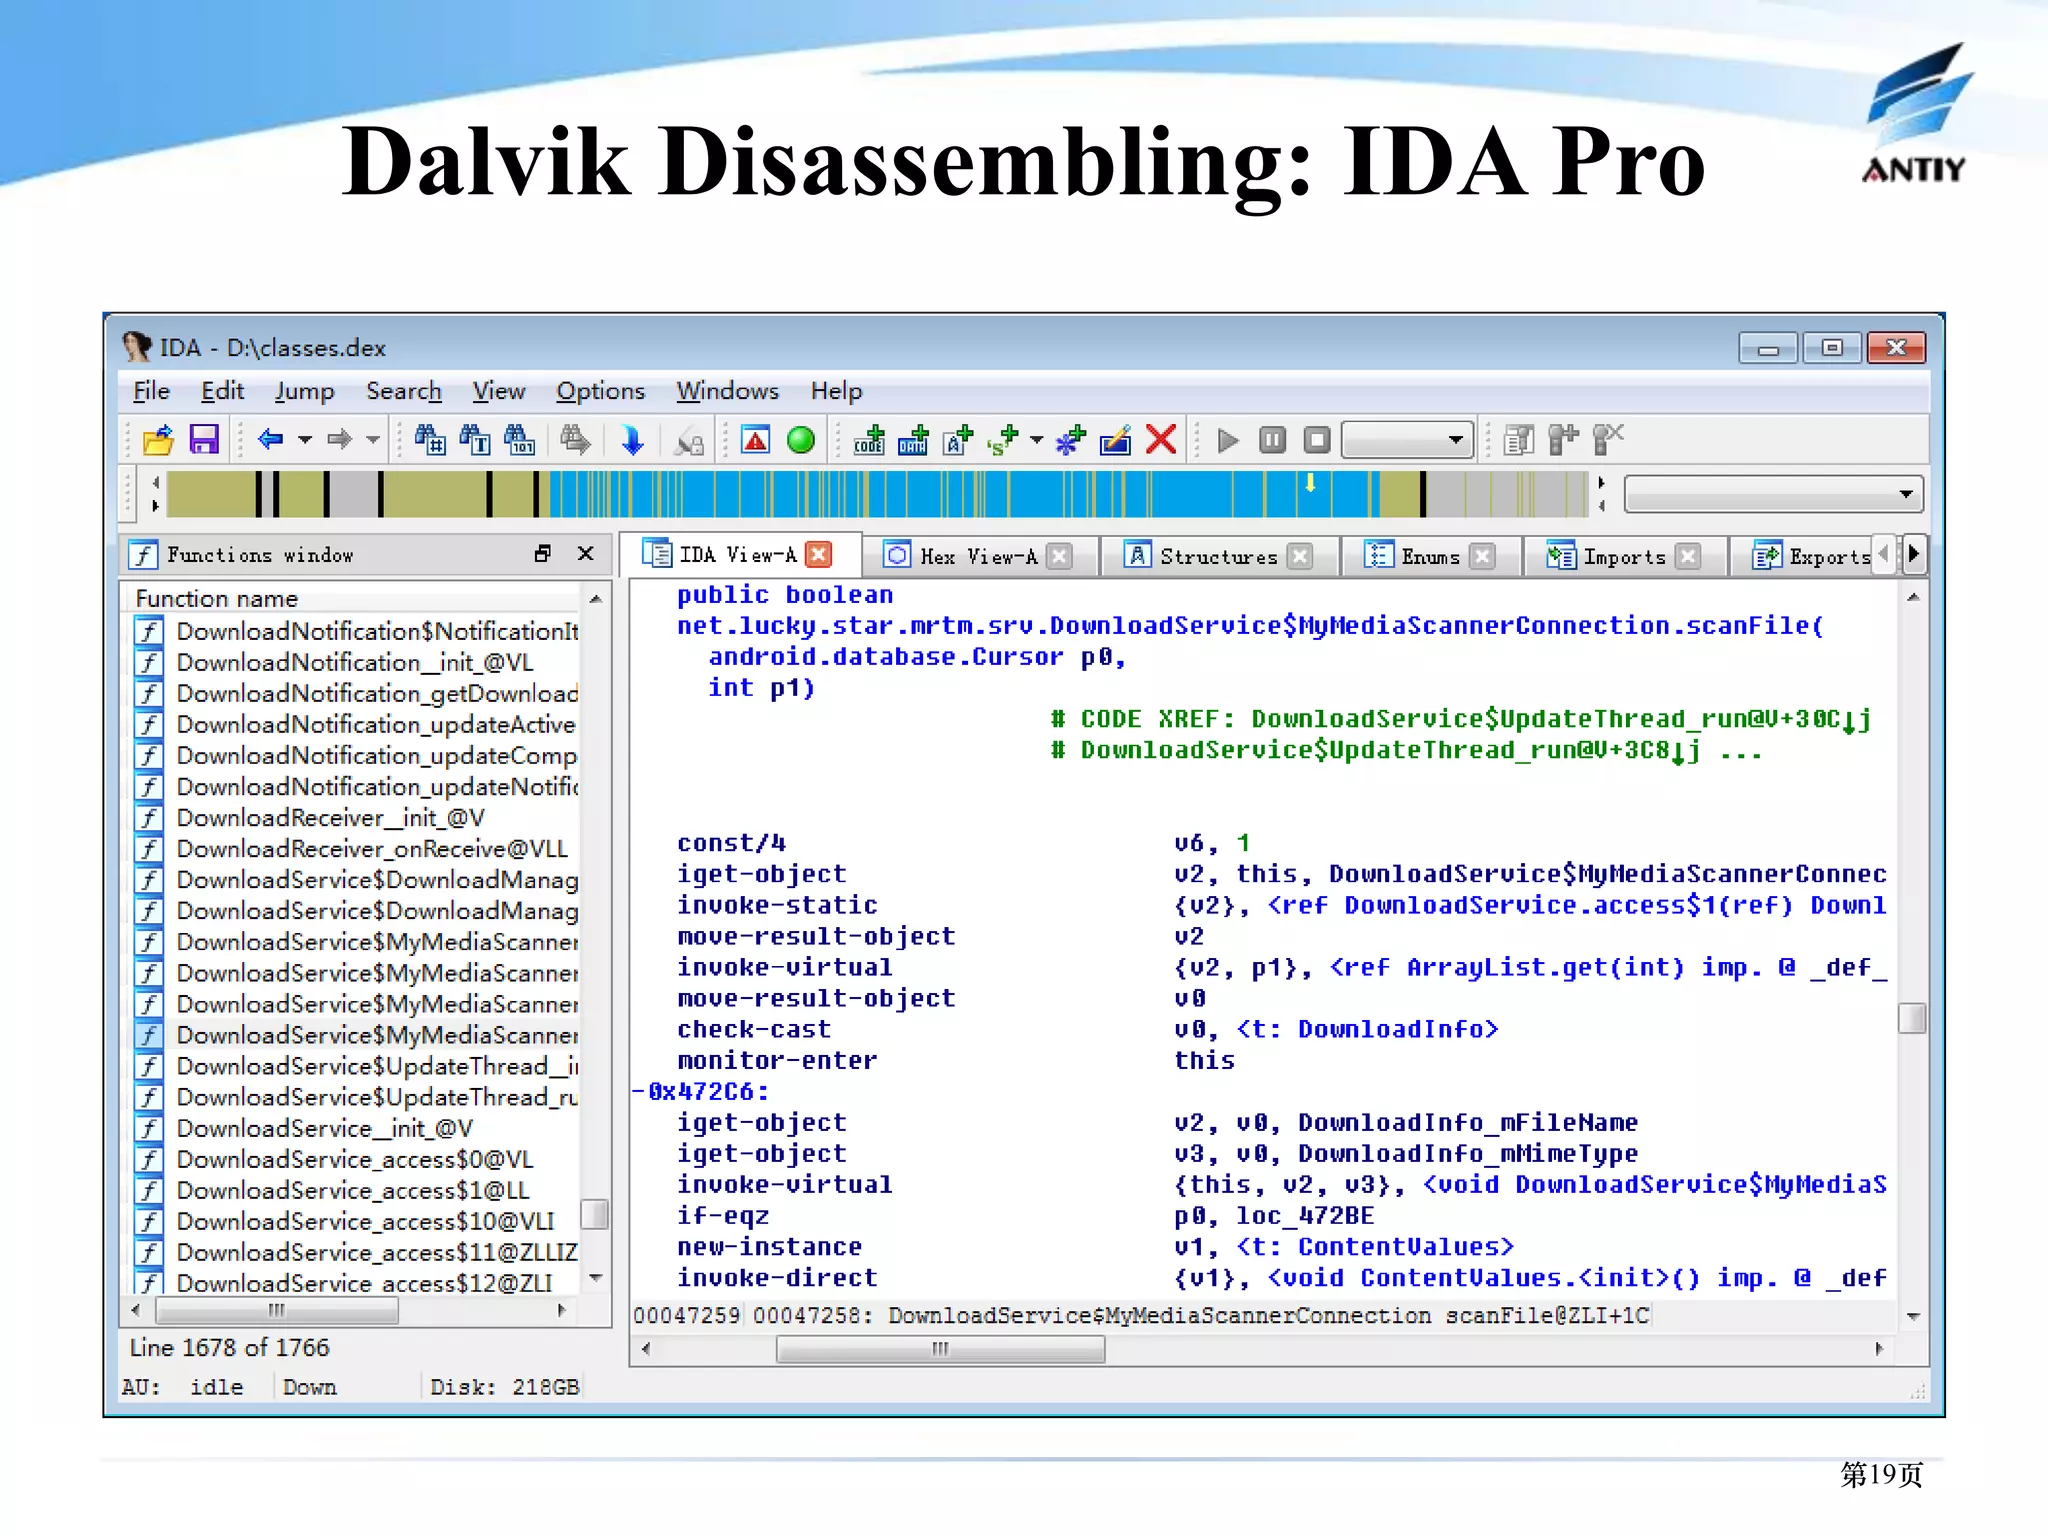Open the Windows menu
Image resolution: width=2048 pixels, height=1536 pixels.
[x=727, y=391]
